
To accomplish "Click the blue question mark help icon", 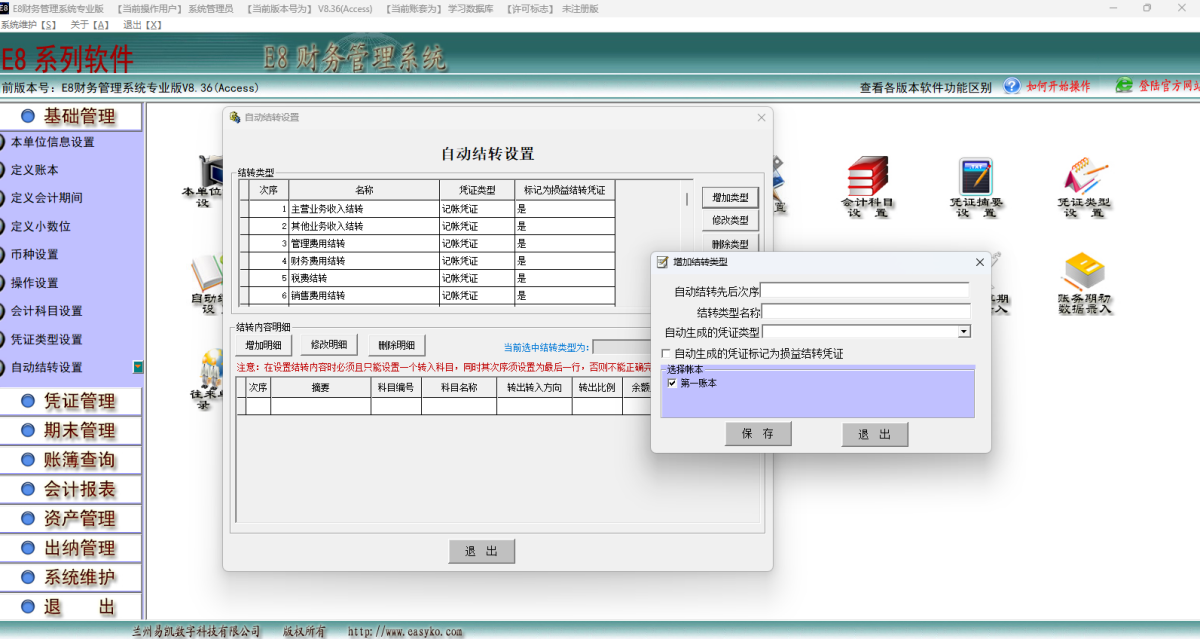I will [x=1012, y=86].
